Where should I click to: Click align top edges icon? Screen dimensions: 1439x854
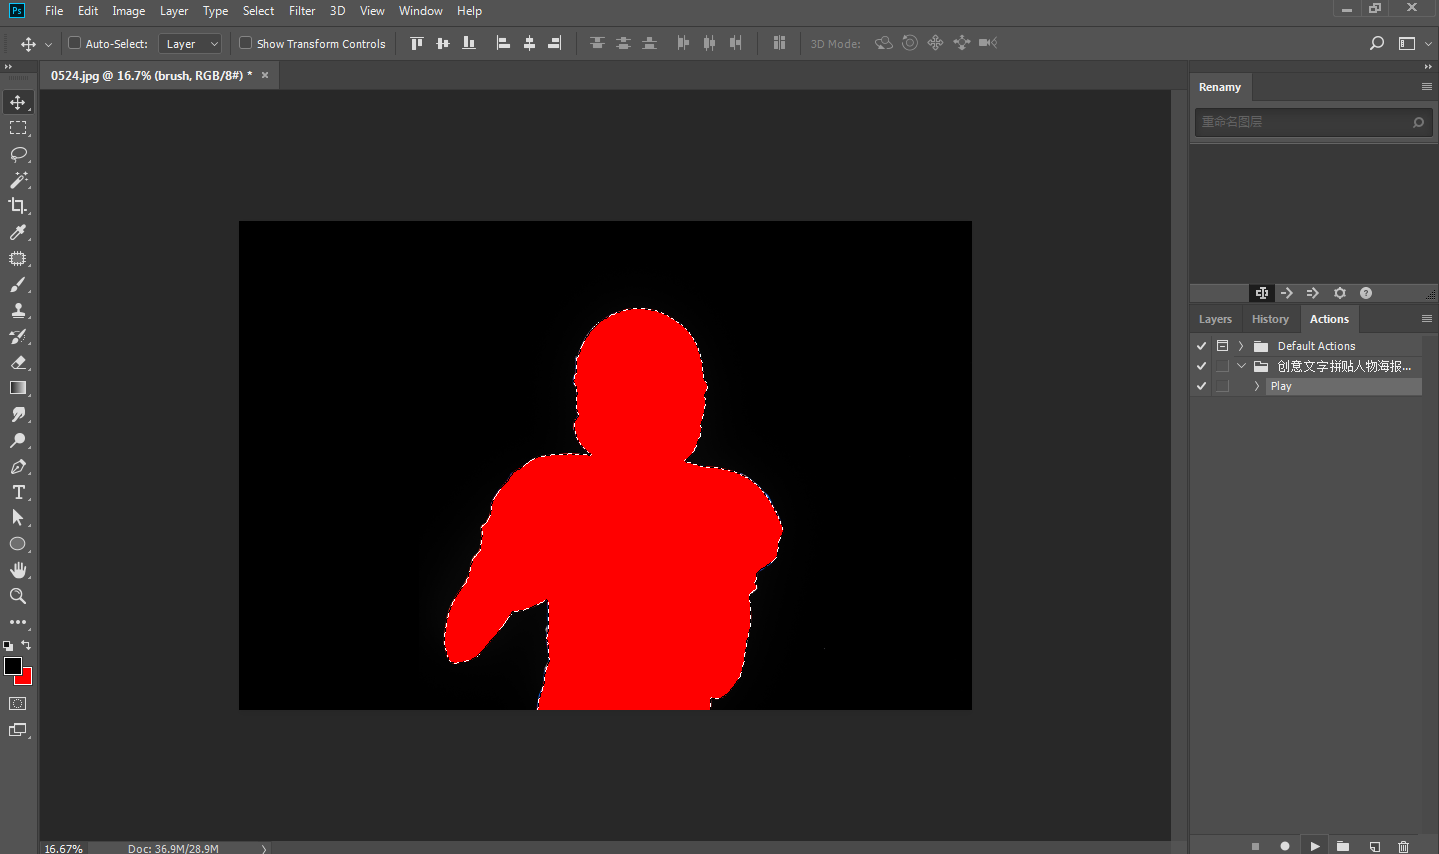pos(417,43)
